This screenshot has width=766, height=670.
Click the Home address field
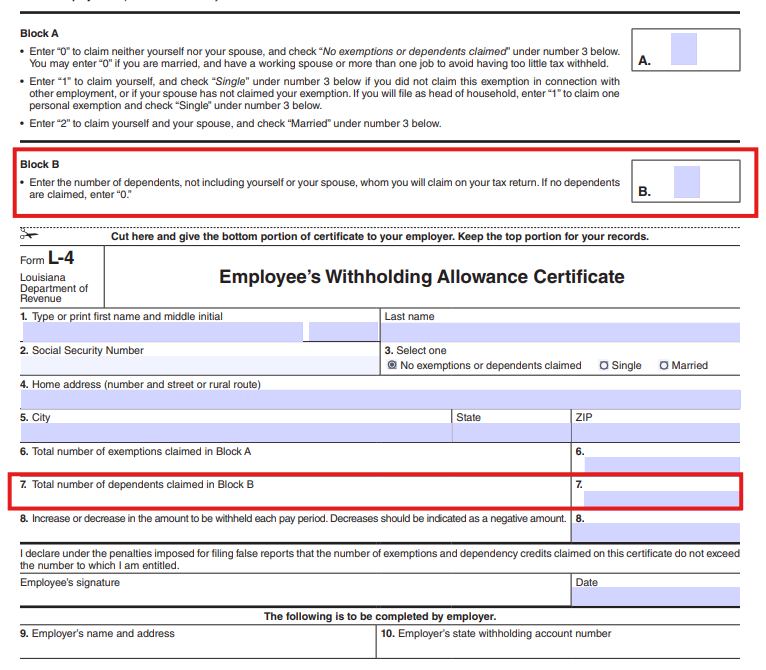(380, 400)
